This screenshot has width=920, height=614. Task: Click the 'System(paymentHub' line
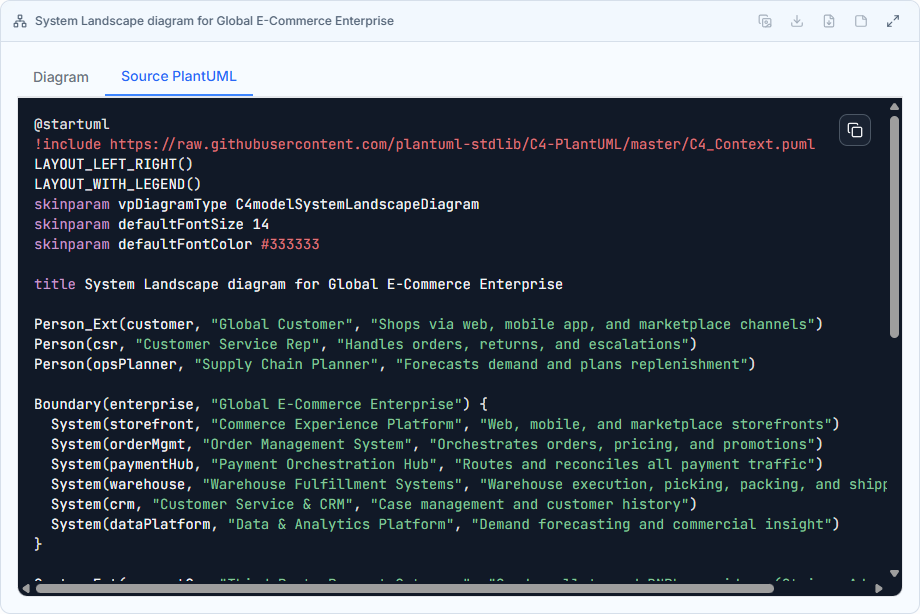(x=437, y=464)
